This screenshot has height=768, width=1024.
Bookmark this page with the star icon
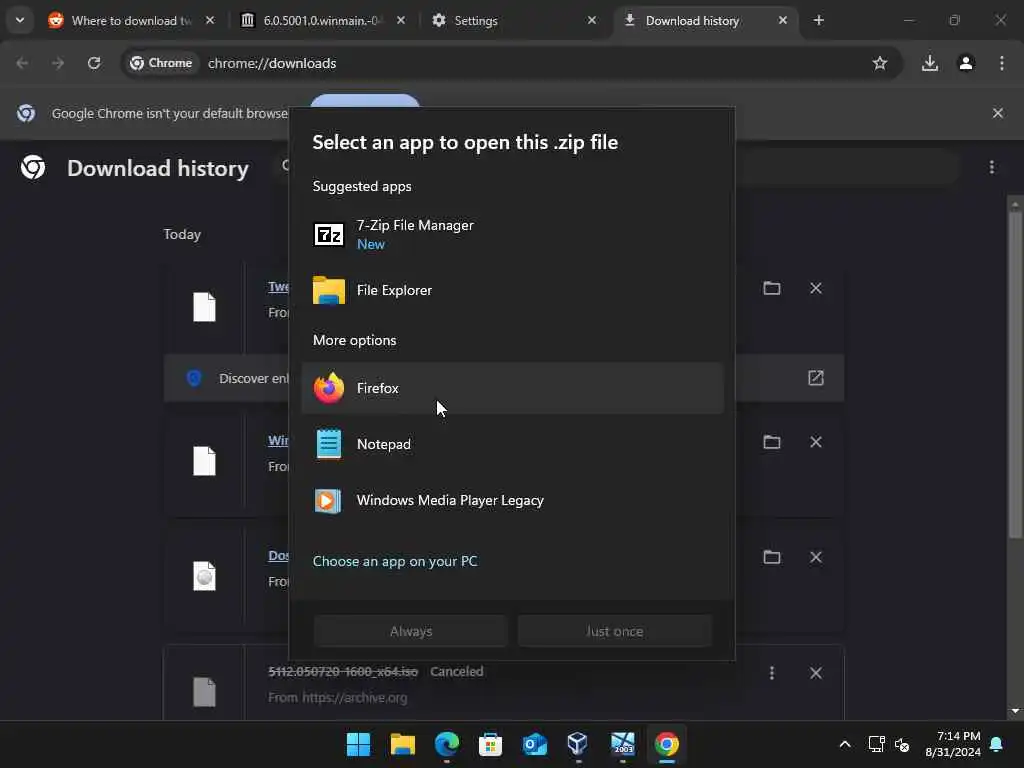point(880,63)
